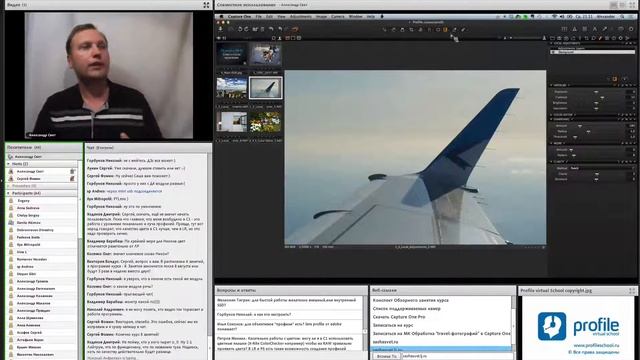Open the Edit menu
Image resolution: width=640 pixels, height=360 pixels.
tap(269, 17)
